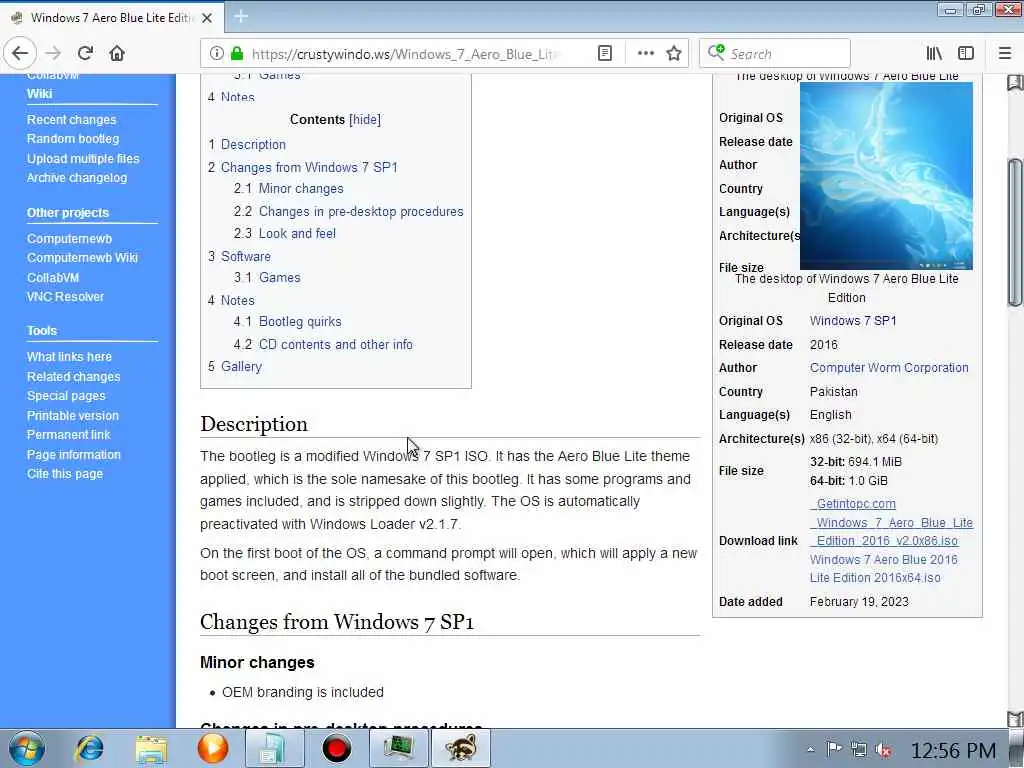Jump to 5 Gallery in contents
The image size is (1024, 768).
[x=234, y=367]
